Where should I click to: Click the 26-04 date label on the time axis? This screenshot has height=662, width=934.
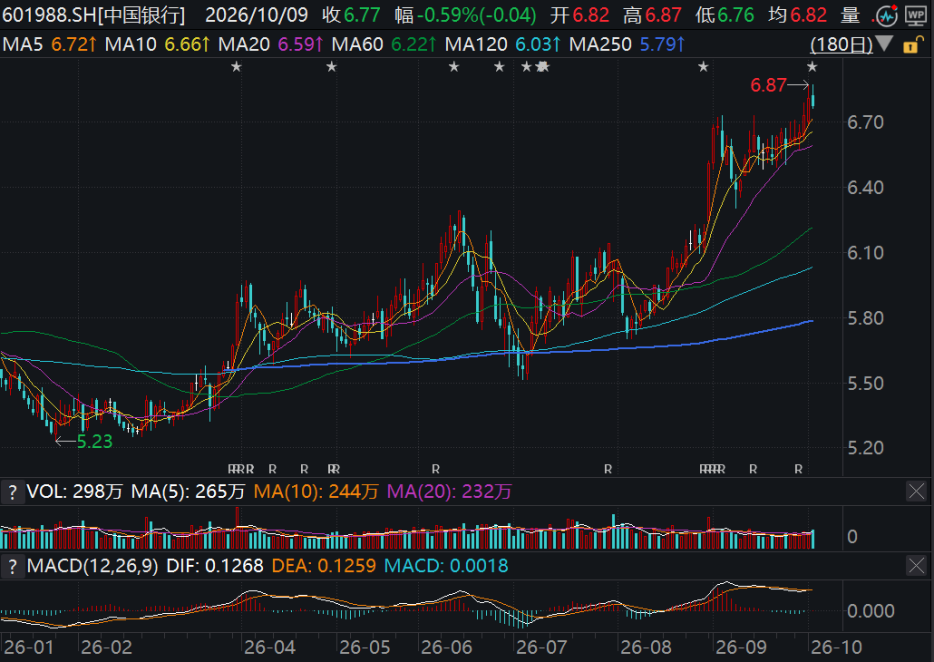point(270,648)
